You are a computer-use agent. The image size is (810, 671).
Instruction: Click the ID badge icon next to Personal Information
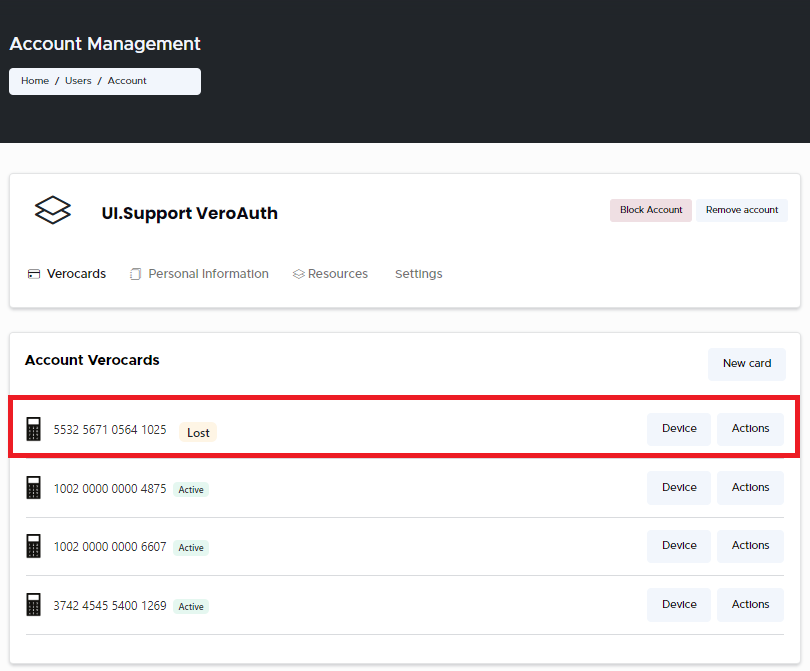(135, 273)
